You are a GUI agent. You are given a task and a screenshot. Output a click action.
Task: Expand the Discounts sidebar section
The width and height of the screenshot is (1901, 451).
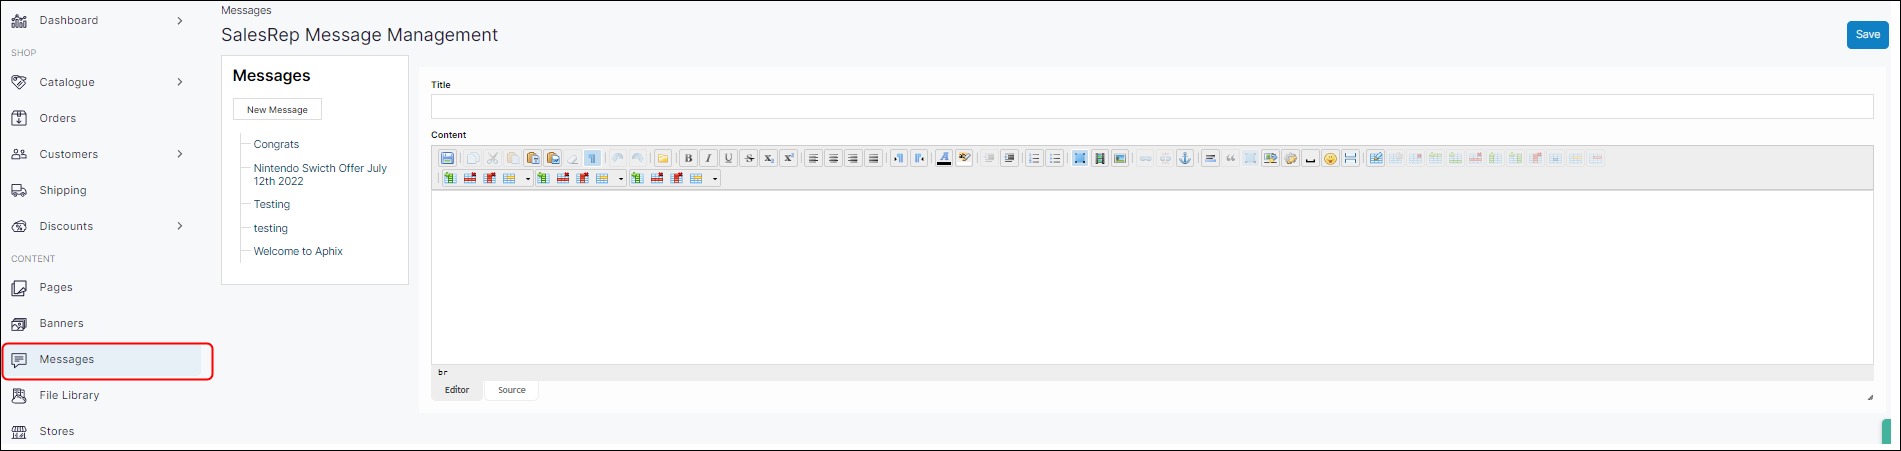click(179, 226)
